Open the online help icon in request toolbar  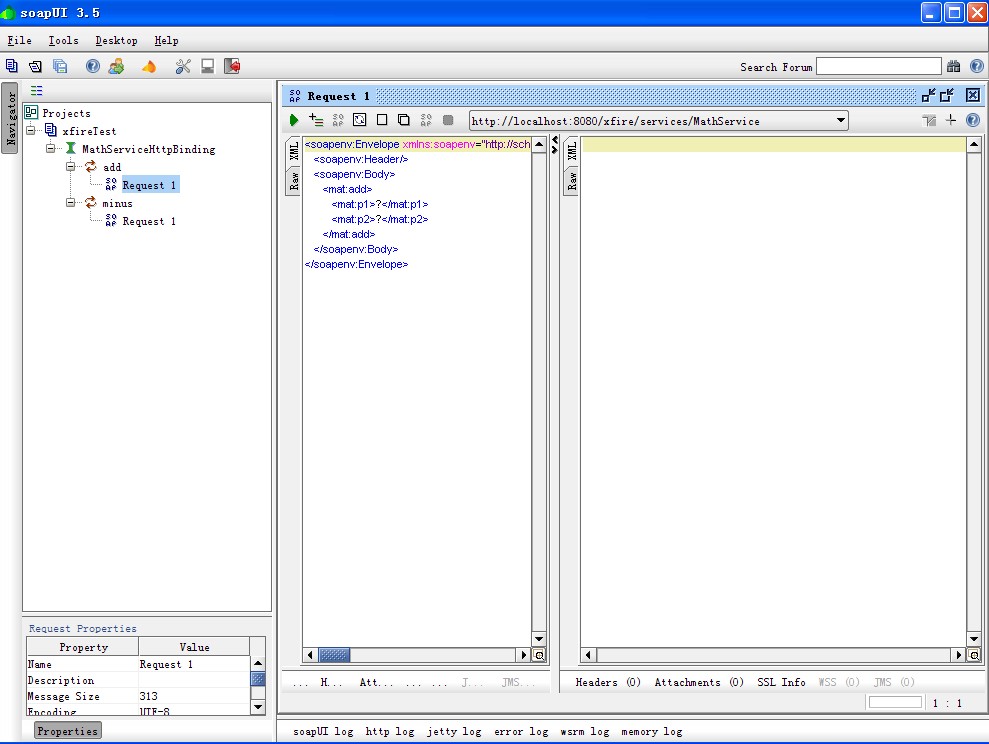click(x=972, y=121)
